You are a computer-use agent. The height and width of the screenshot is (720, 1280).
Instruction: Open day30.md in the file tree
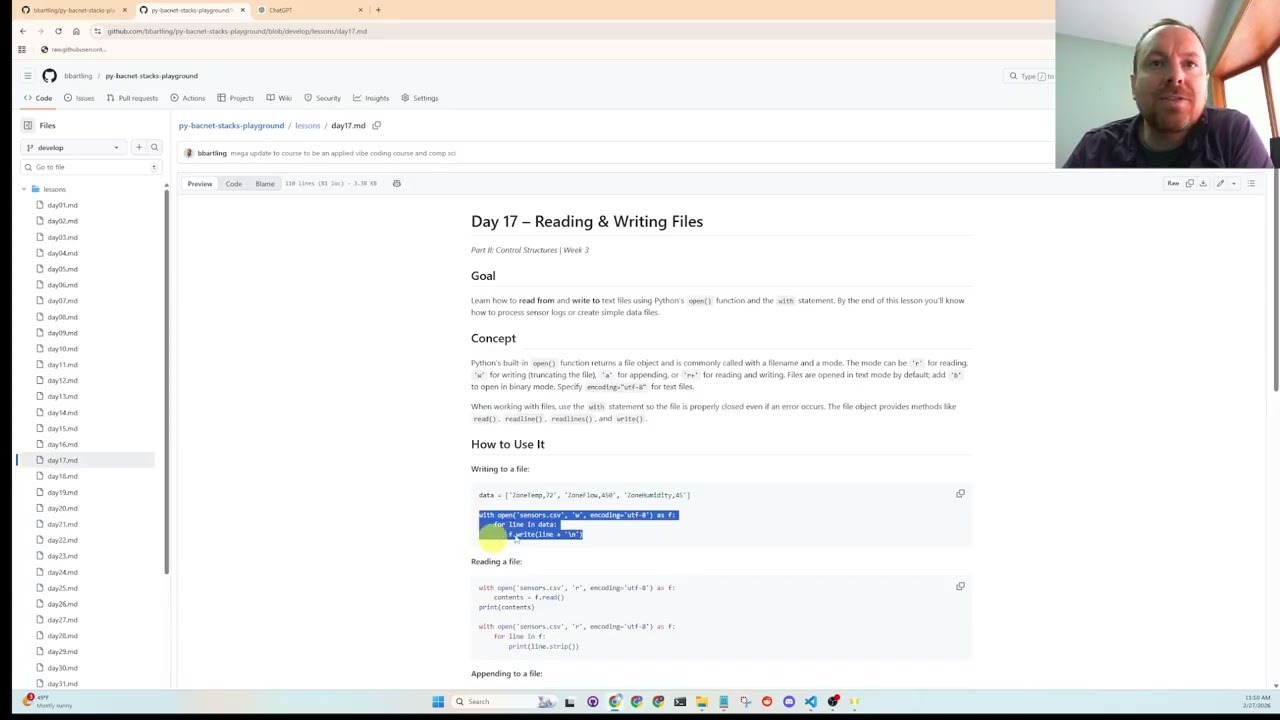click(62, 668)
